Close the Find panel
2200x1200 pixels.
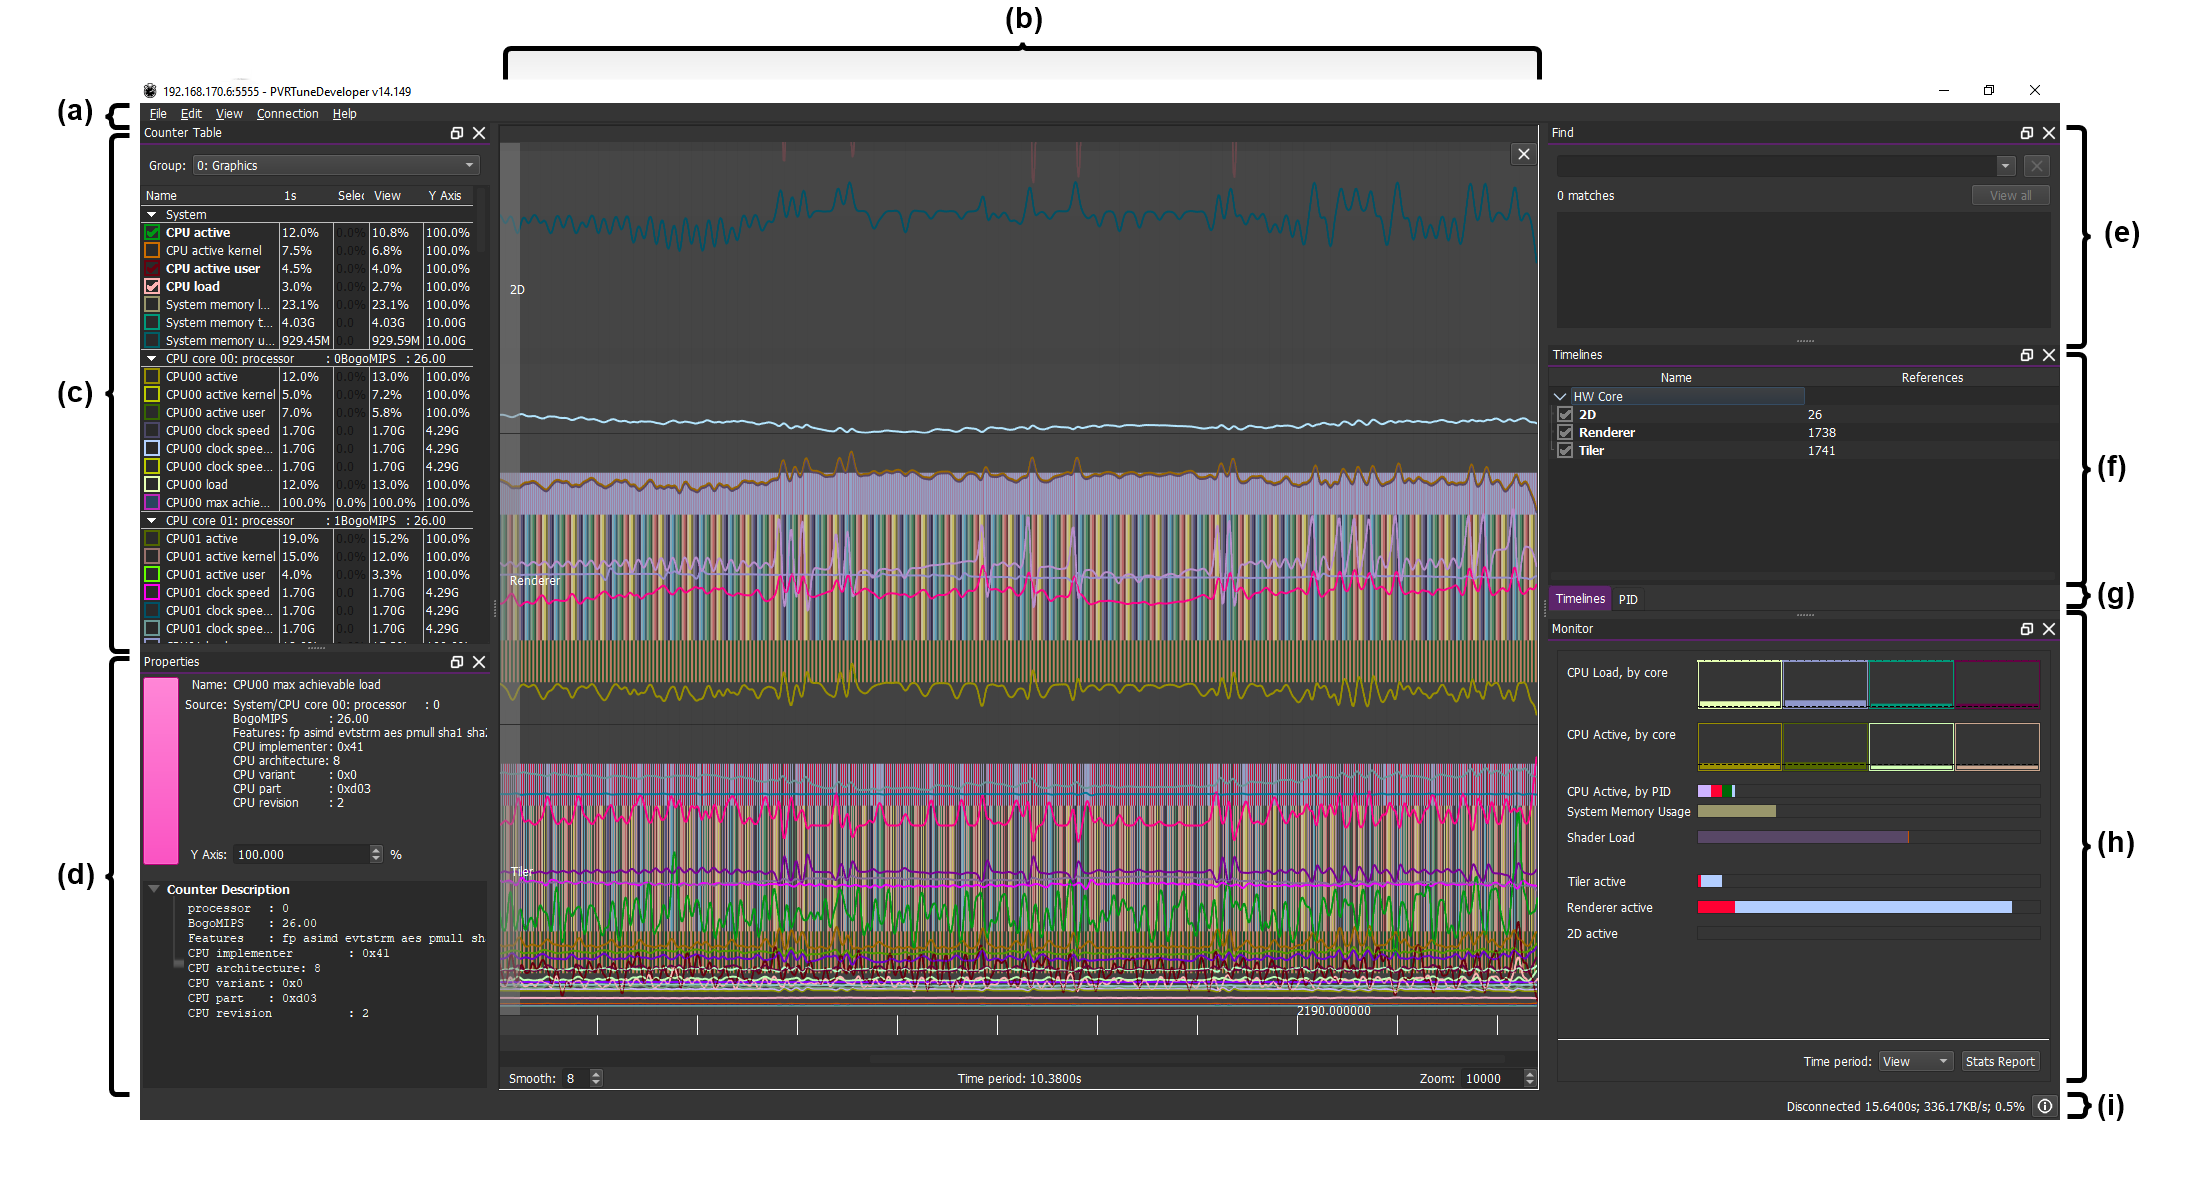point(2049,133)
